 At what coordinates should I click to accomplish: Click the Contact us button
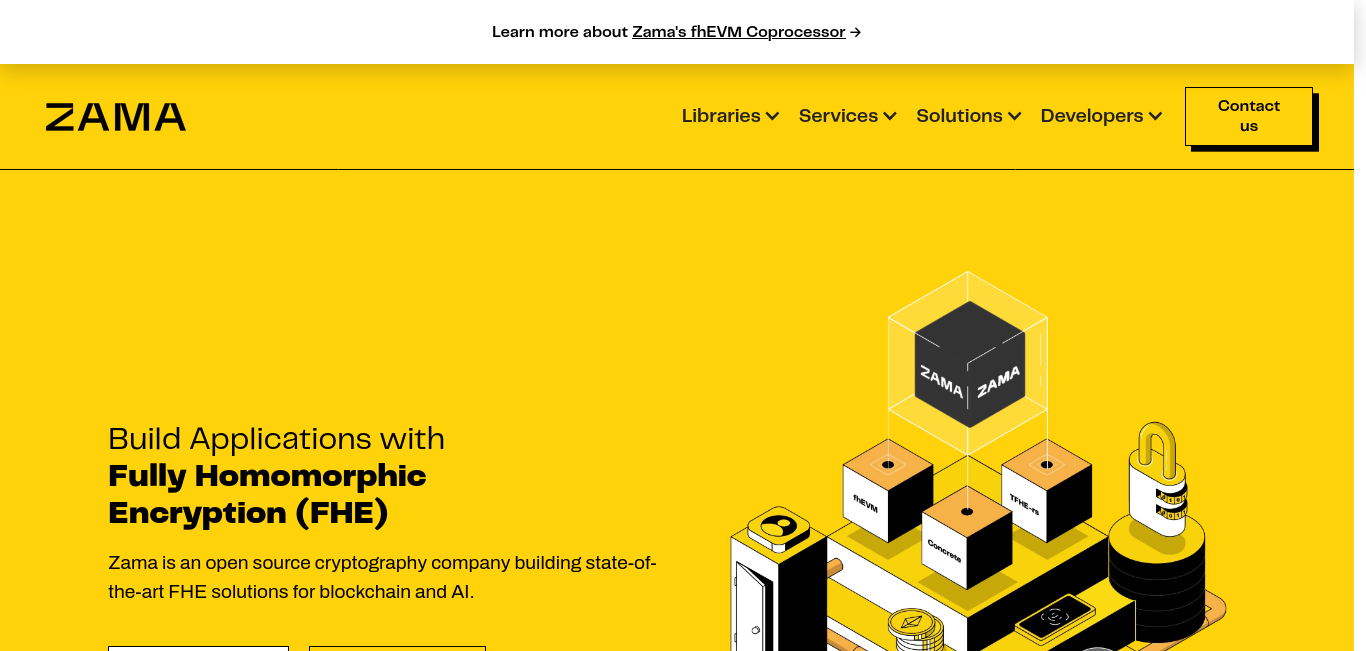(x=1249, y=116)
